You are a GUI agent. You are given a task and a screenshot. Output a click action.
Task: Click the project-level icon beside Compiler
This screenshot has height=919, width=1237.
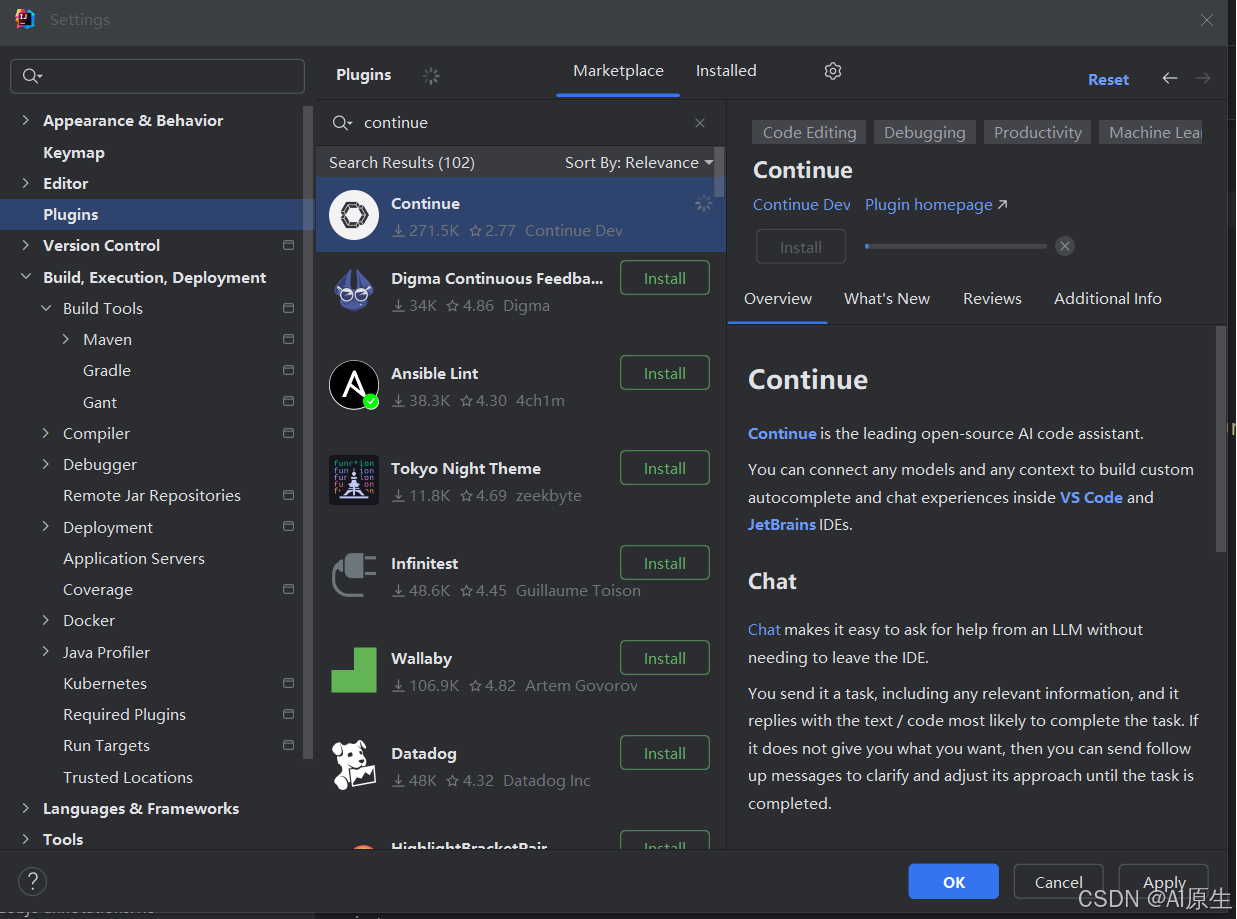point(288,433)
